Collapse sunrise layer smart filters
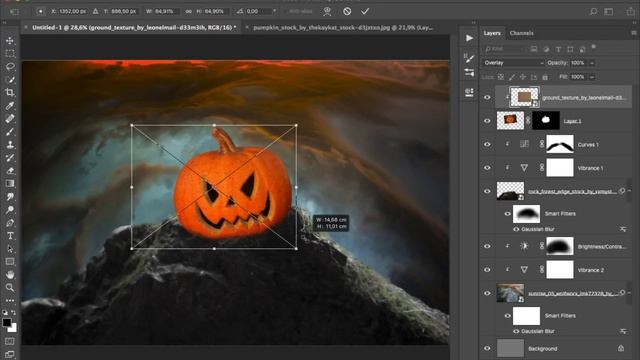 pyautogui.click(x=629, y=293)
